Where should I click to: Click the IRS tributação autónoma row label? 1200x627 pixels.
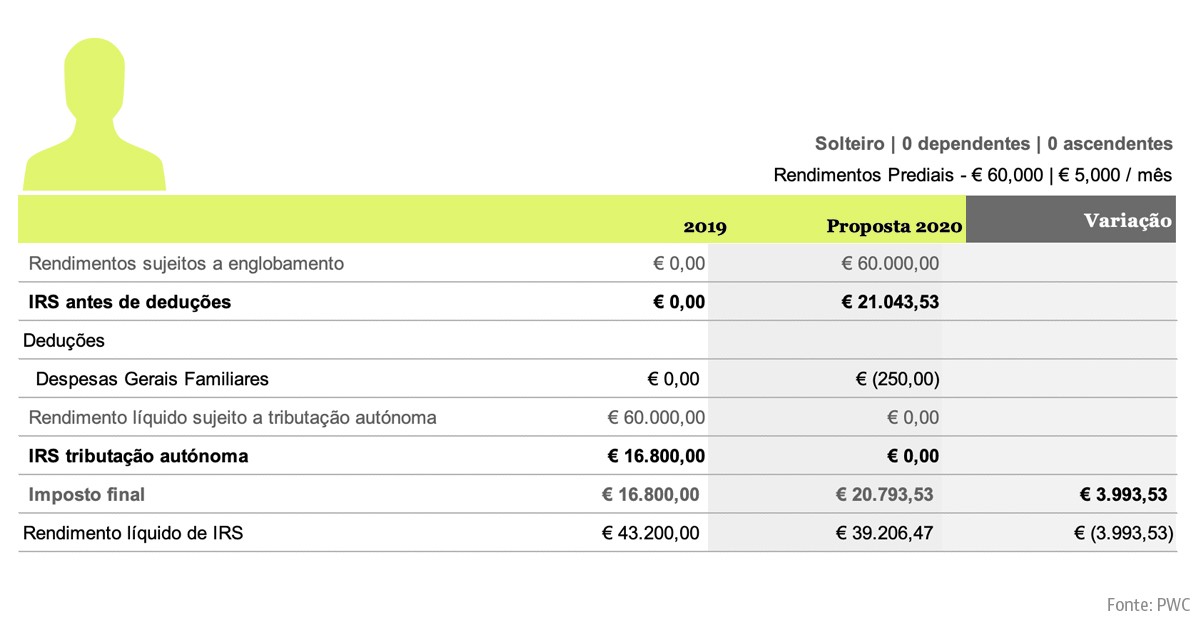point(138,456)
